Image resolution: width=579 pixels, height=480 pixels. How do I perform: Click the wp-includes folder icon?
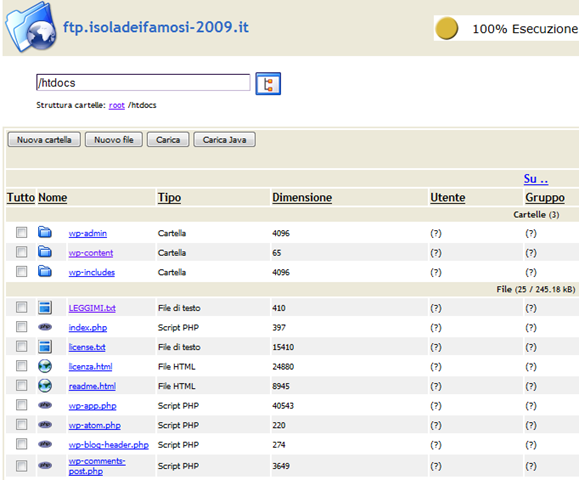click(x=45, y=271)
